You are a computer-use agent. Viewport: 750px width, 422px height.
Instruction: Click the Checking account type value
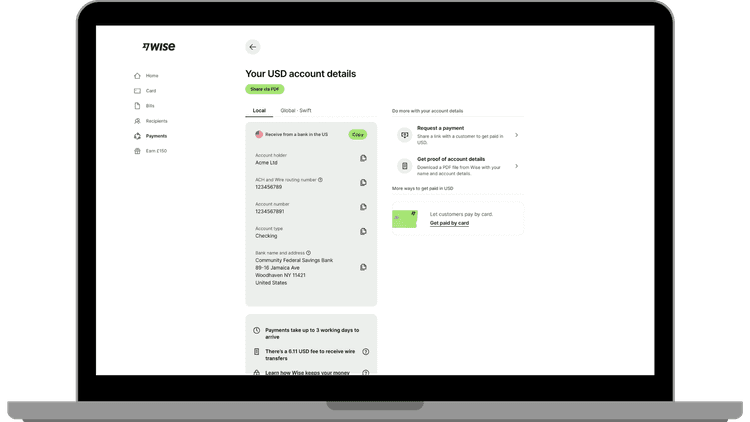tap(266, 236)
